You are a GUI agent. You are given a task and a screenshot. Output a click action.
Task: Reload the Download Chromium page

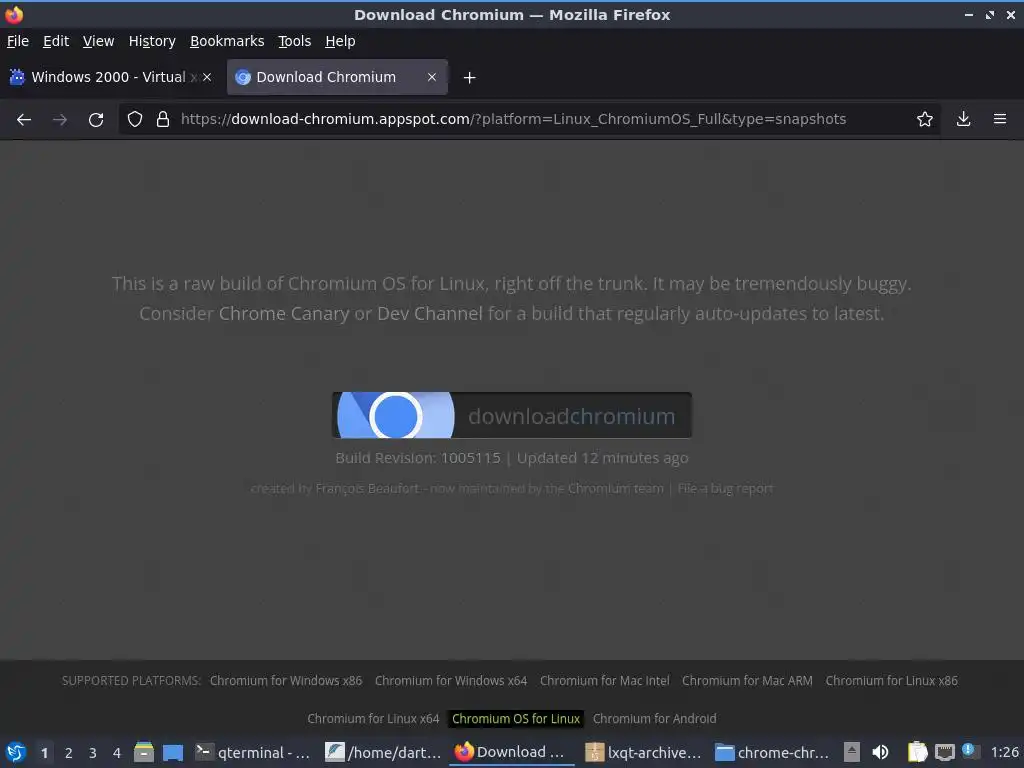[x=96, y=120]
